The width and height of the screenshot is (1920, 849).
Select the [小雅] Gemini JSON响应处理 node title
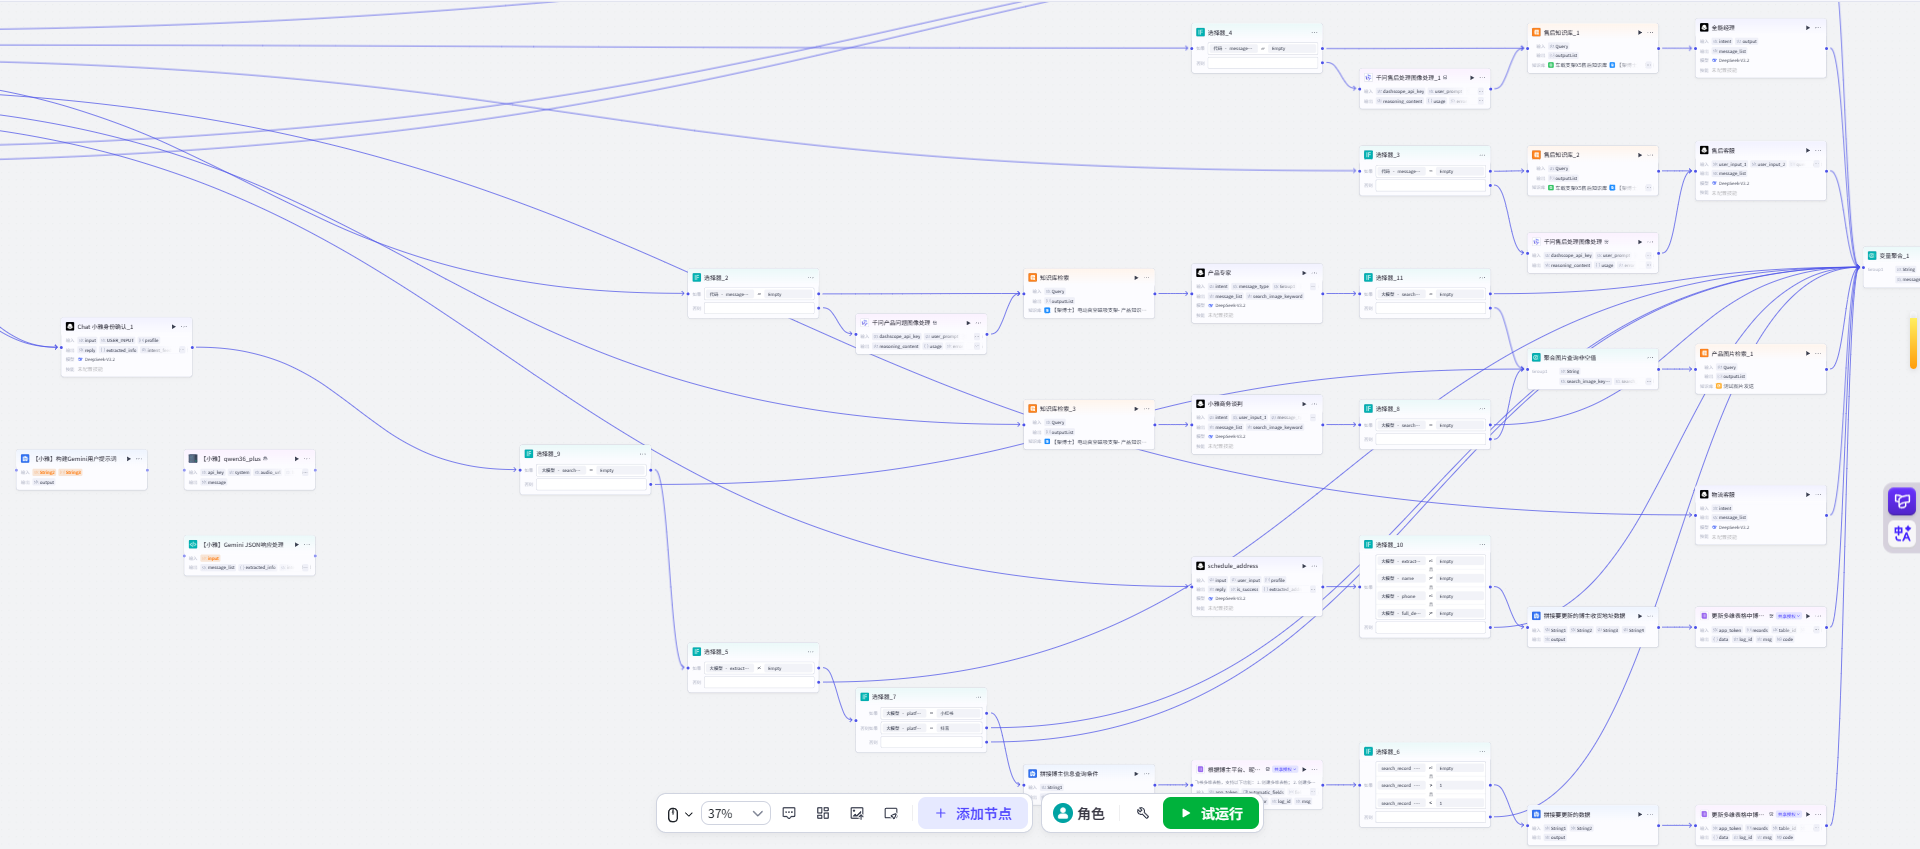(x=243, y=545)
